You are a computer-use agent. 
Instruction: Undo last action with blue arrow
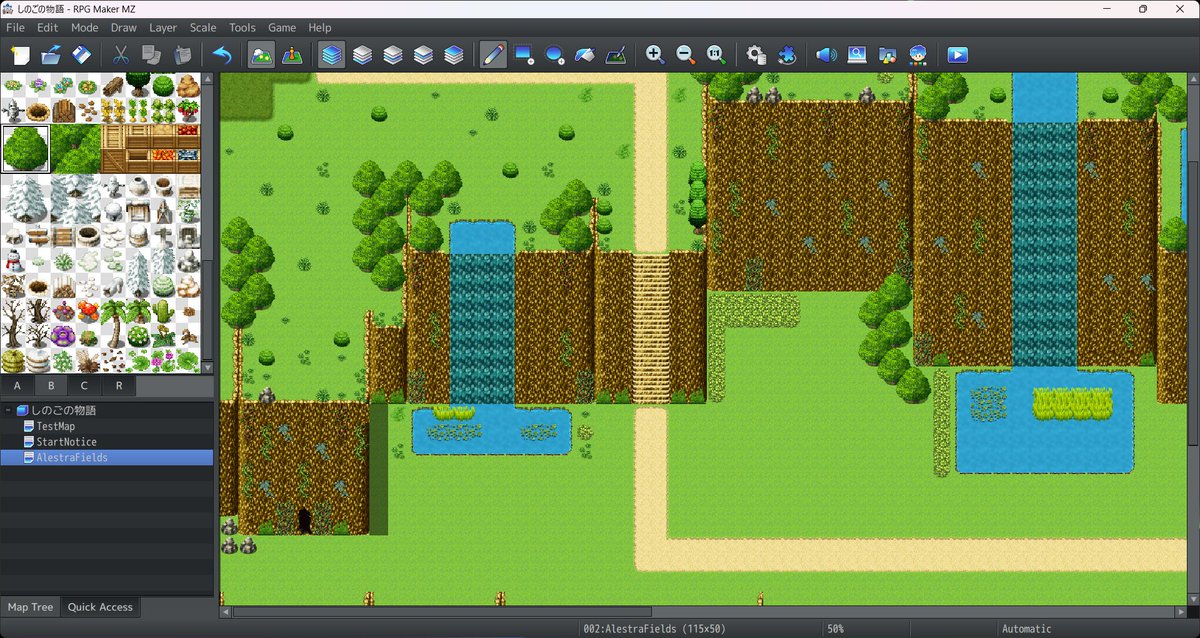222,55
